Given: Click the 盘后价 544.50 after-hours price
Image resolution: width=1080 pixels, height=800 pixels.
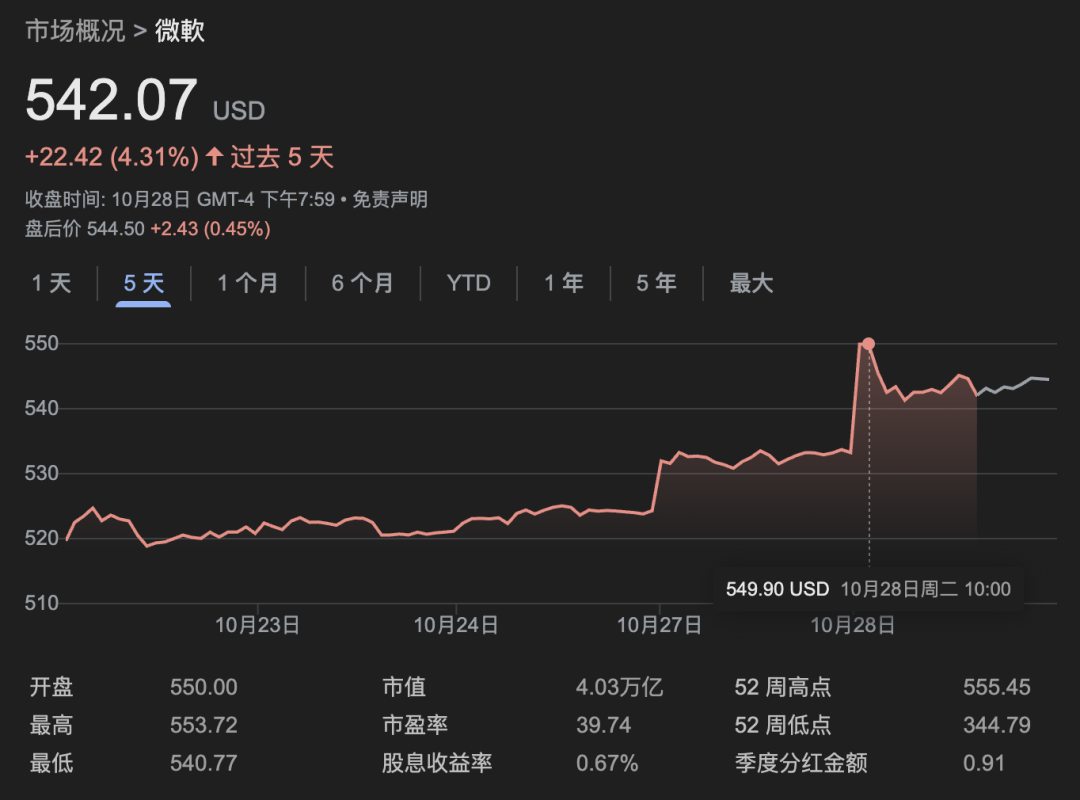Looking at the screenshot, I should coord(115,229).
